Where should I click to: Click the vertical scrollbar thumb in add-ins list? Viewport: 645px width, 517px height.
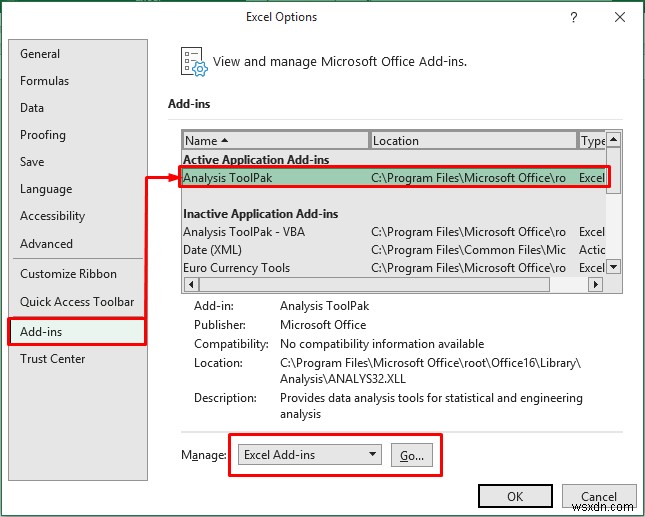pos(613,170)
